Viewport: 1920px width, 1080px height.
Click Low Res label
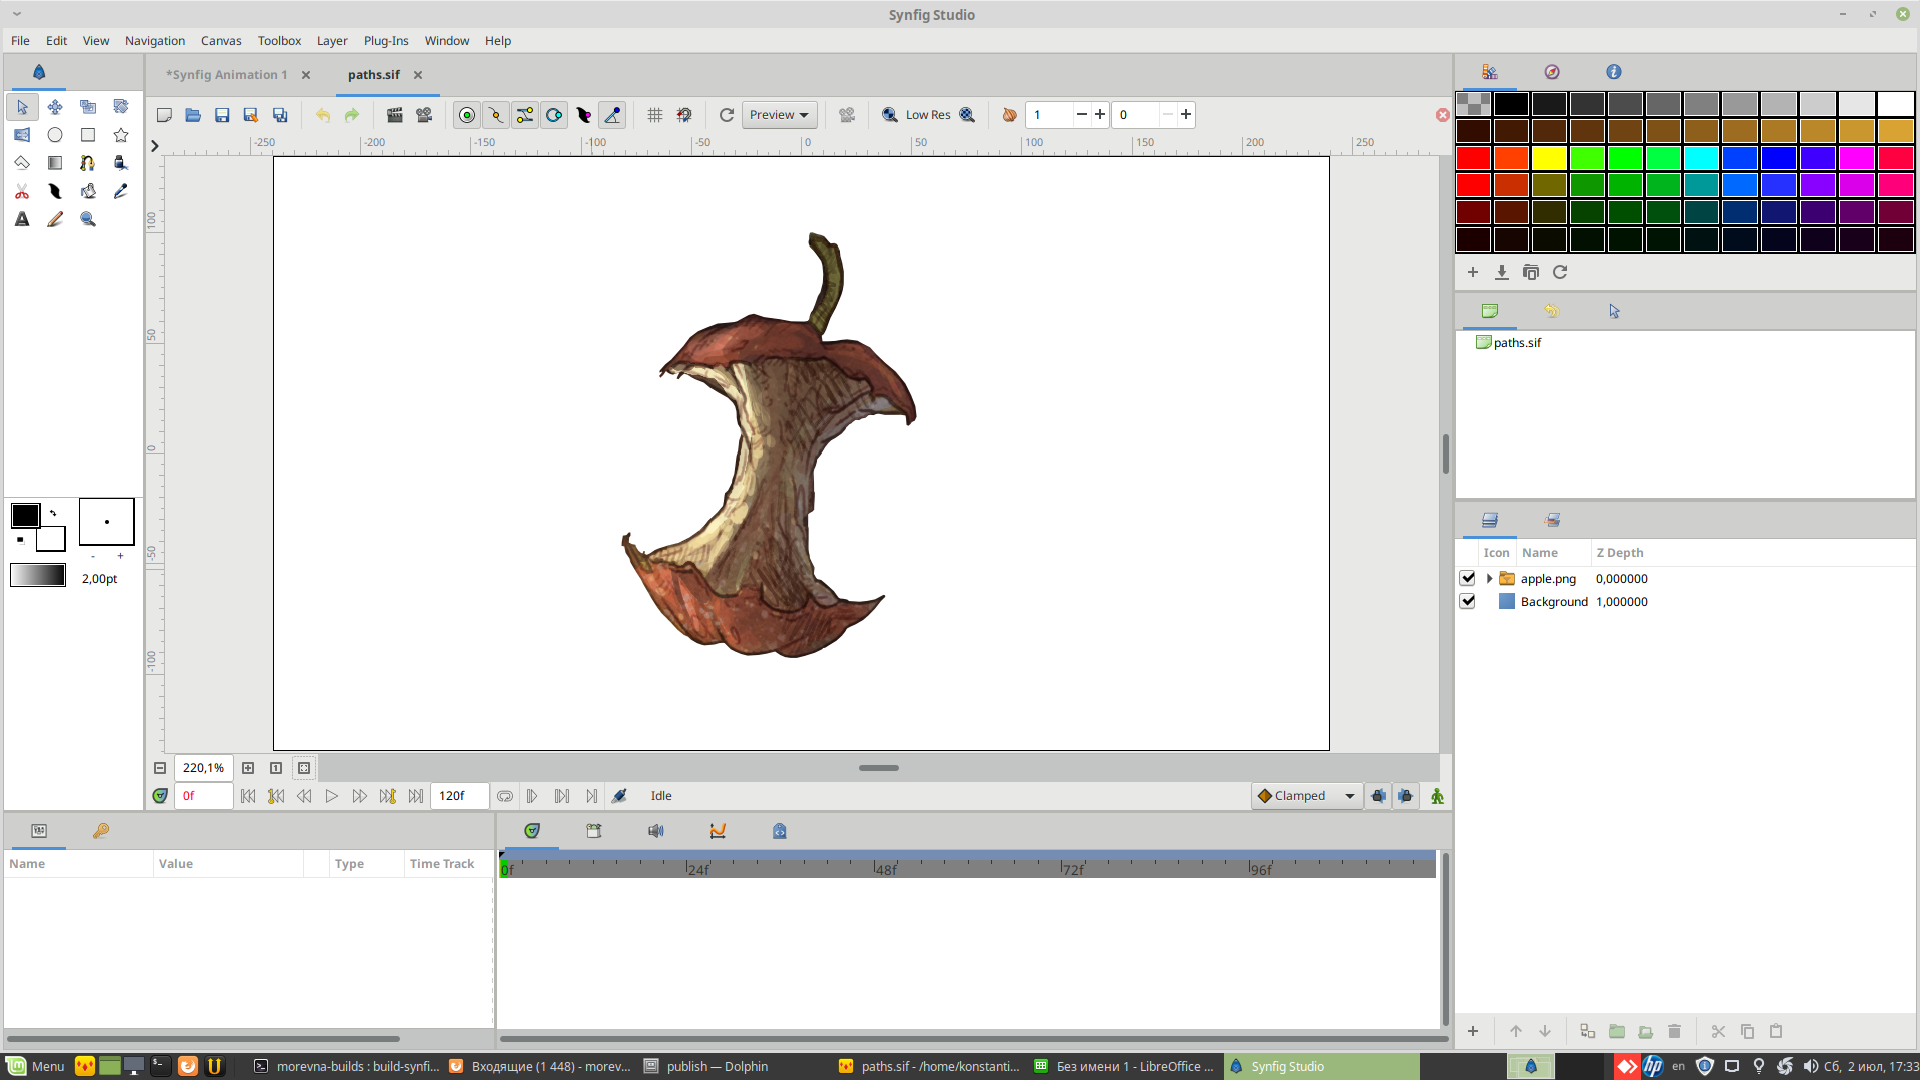928,115
